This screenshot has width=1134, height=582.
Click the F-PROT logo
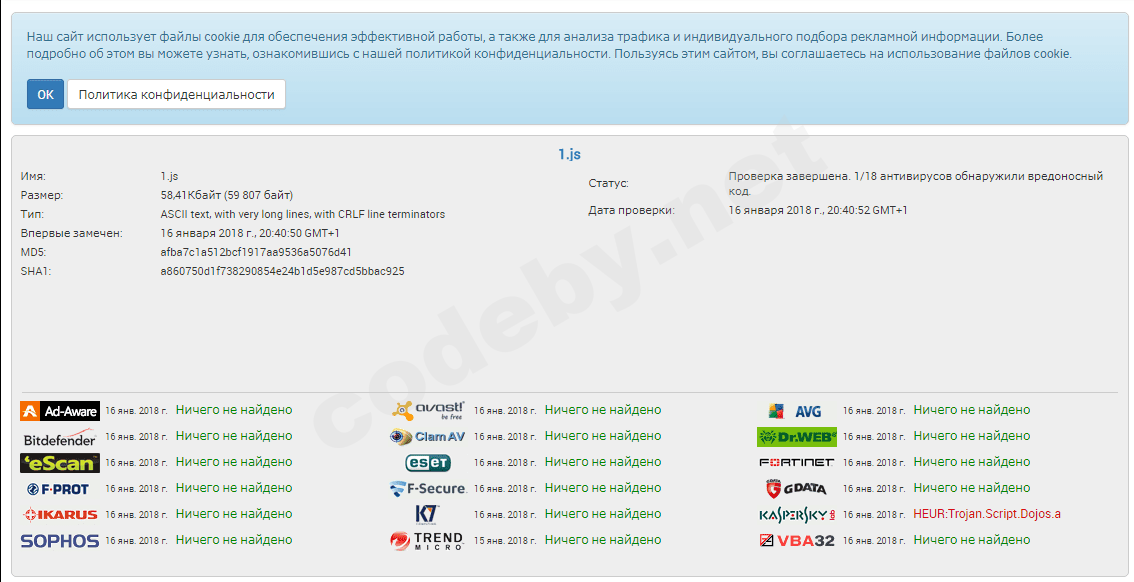pyautogui.click(x=58, y=489)
